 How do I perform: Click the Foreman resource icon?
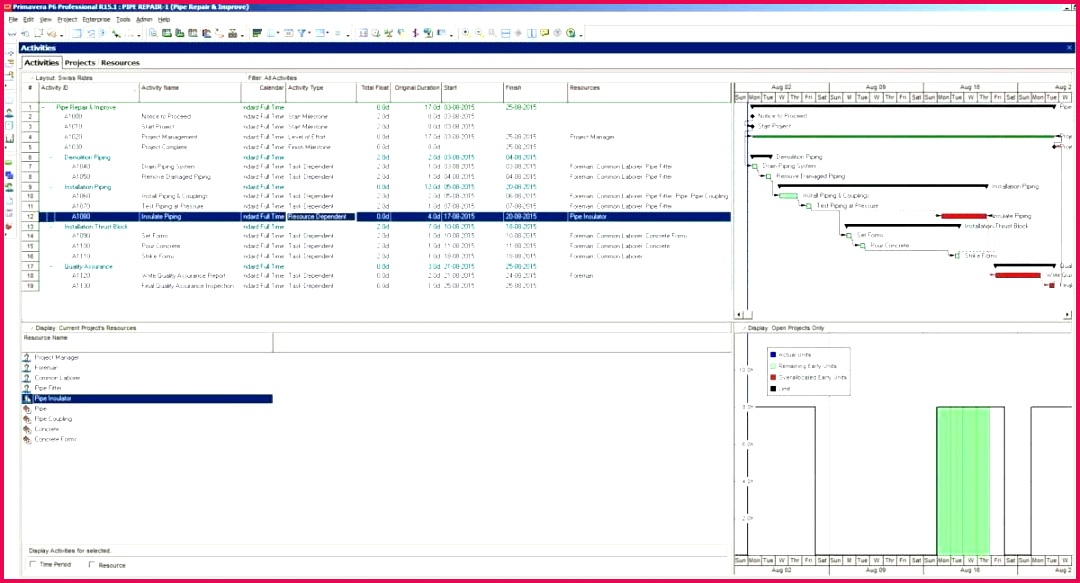coord(26,367)
